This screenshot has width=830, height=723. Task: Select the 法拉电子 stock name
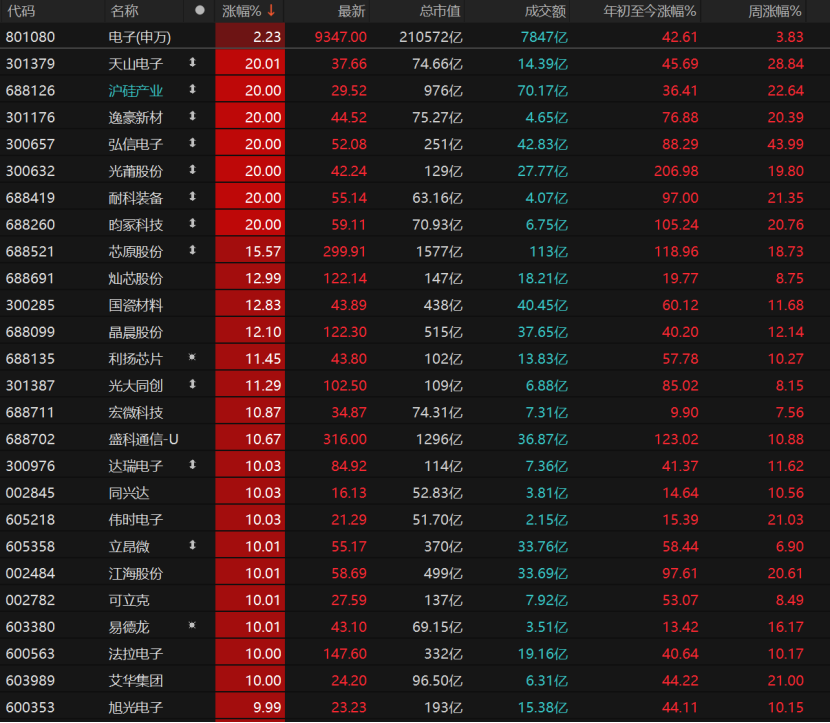[136, 654]
